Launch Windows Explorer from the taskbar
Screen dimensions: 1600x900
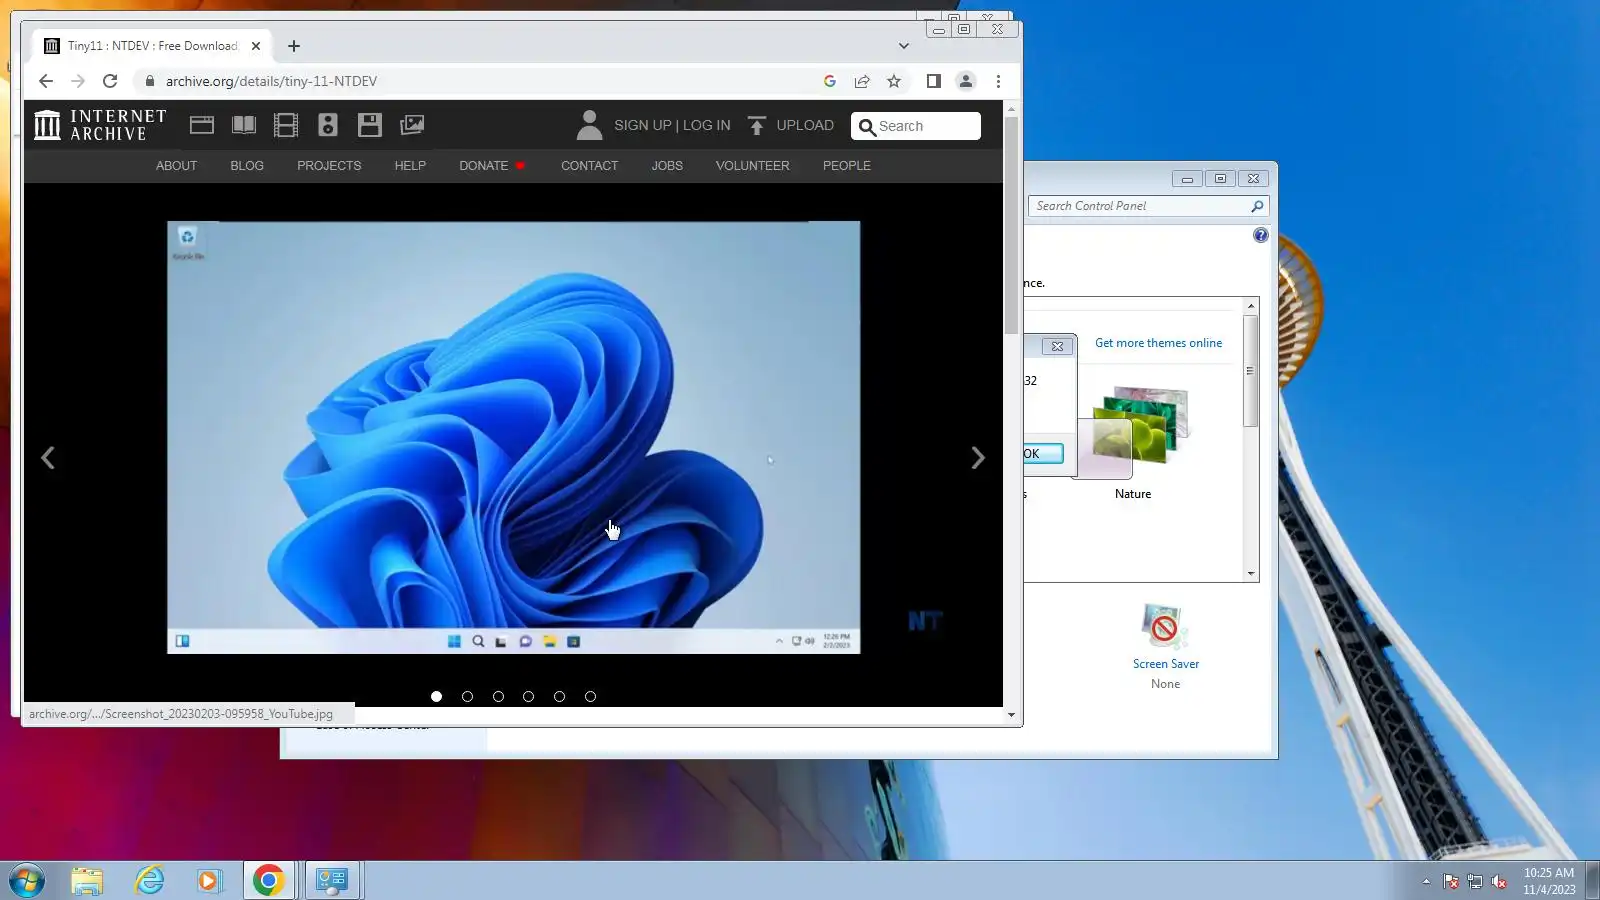[87, 881]
